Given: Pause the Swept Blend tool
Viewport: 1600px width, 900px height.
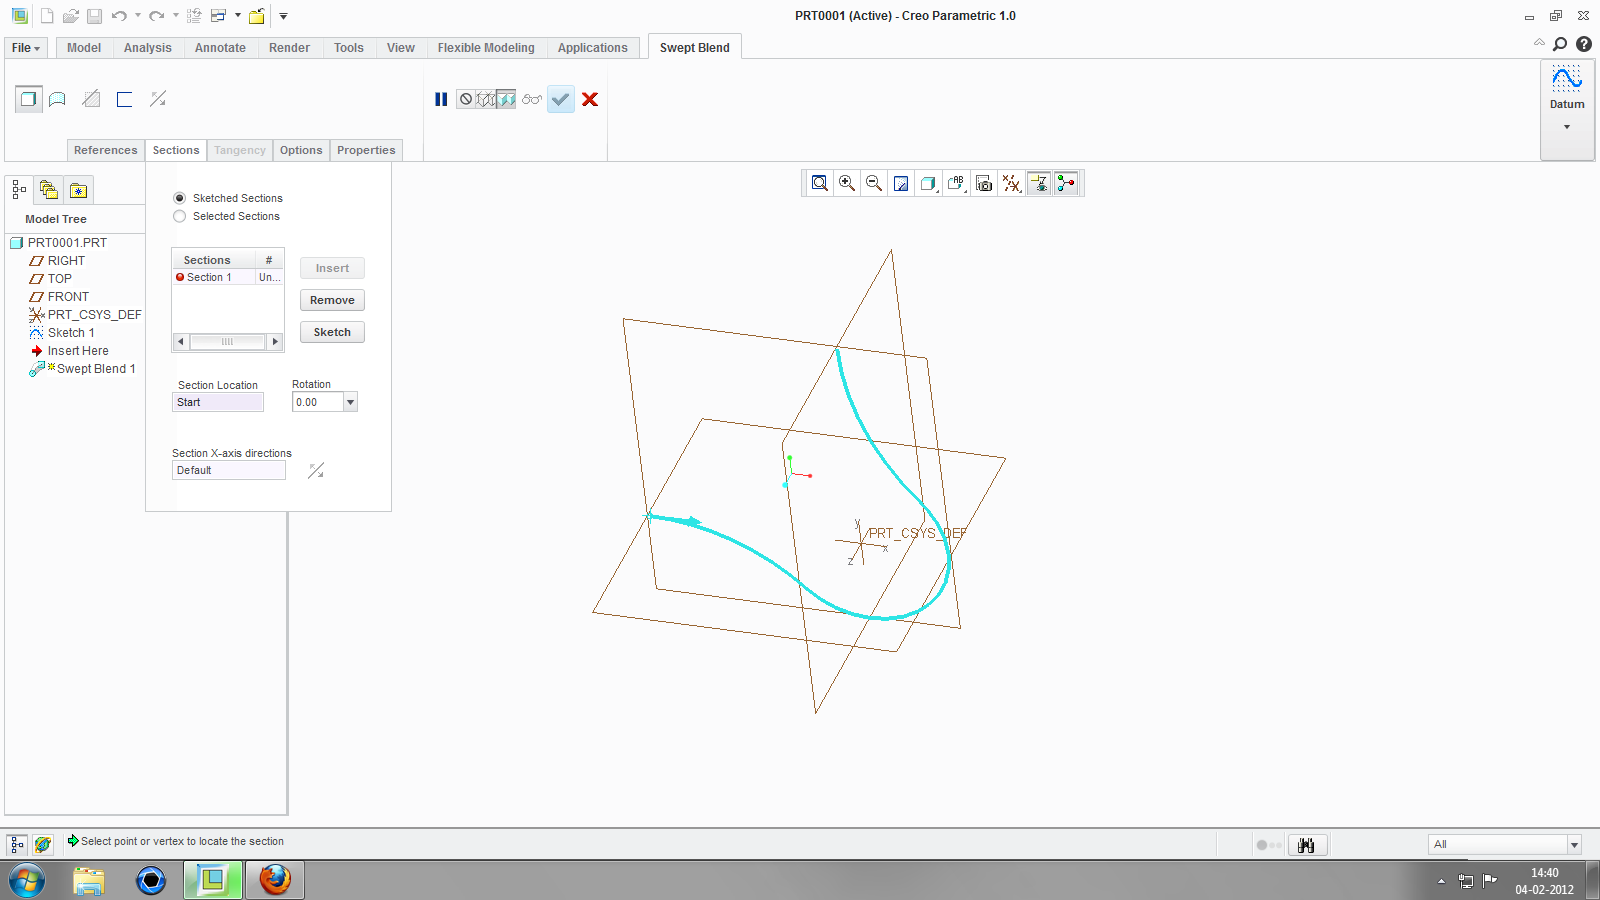Looking at the screenshot, I should pyautogui.click(x=441, y=99).
